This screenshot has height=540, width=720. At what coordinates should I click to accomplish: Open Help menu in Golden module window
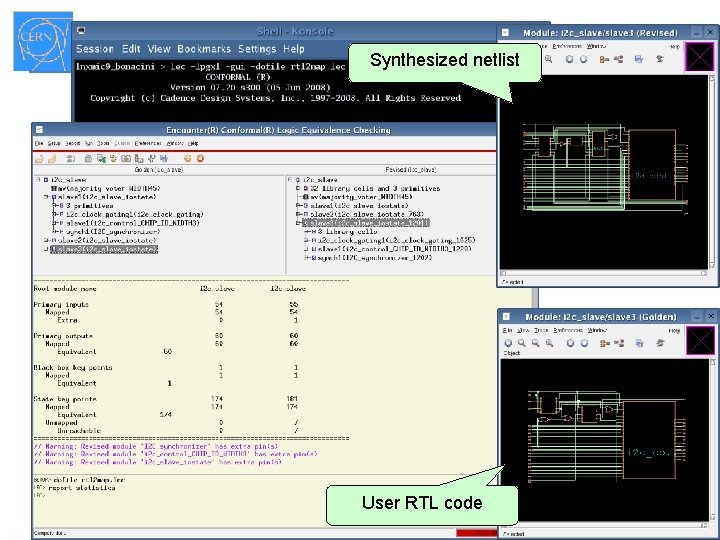tap(674, 330)
